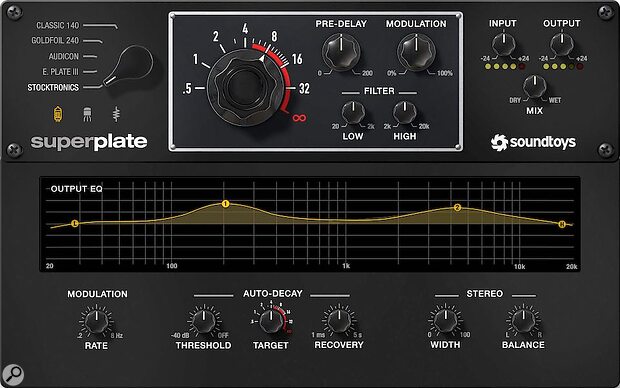This screenshot has height=388, width=620.
Task: Click the Stereo Width knob
Action: click(x=446, y=320)
